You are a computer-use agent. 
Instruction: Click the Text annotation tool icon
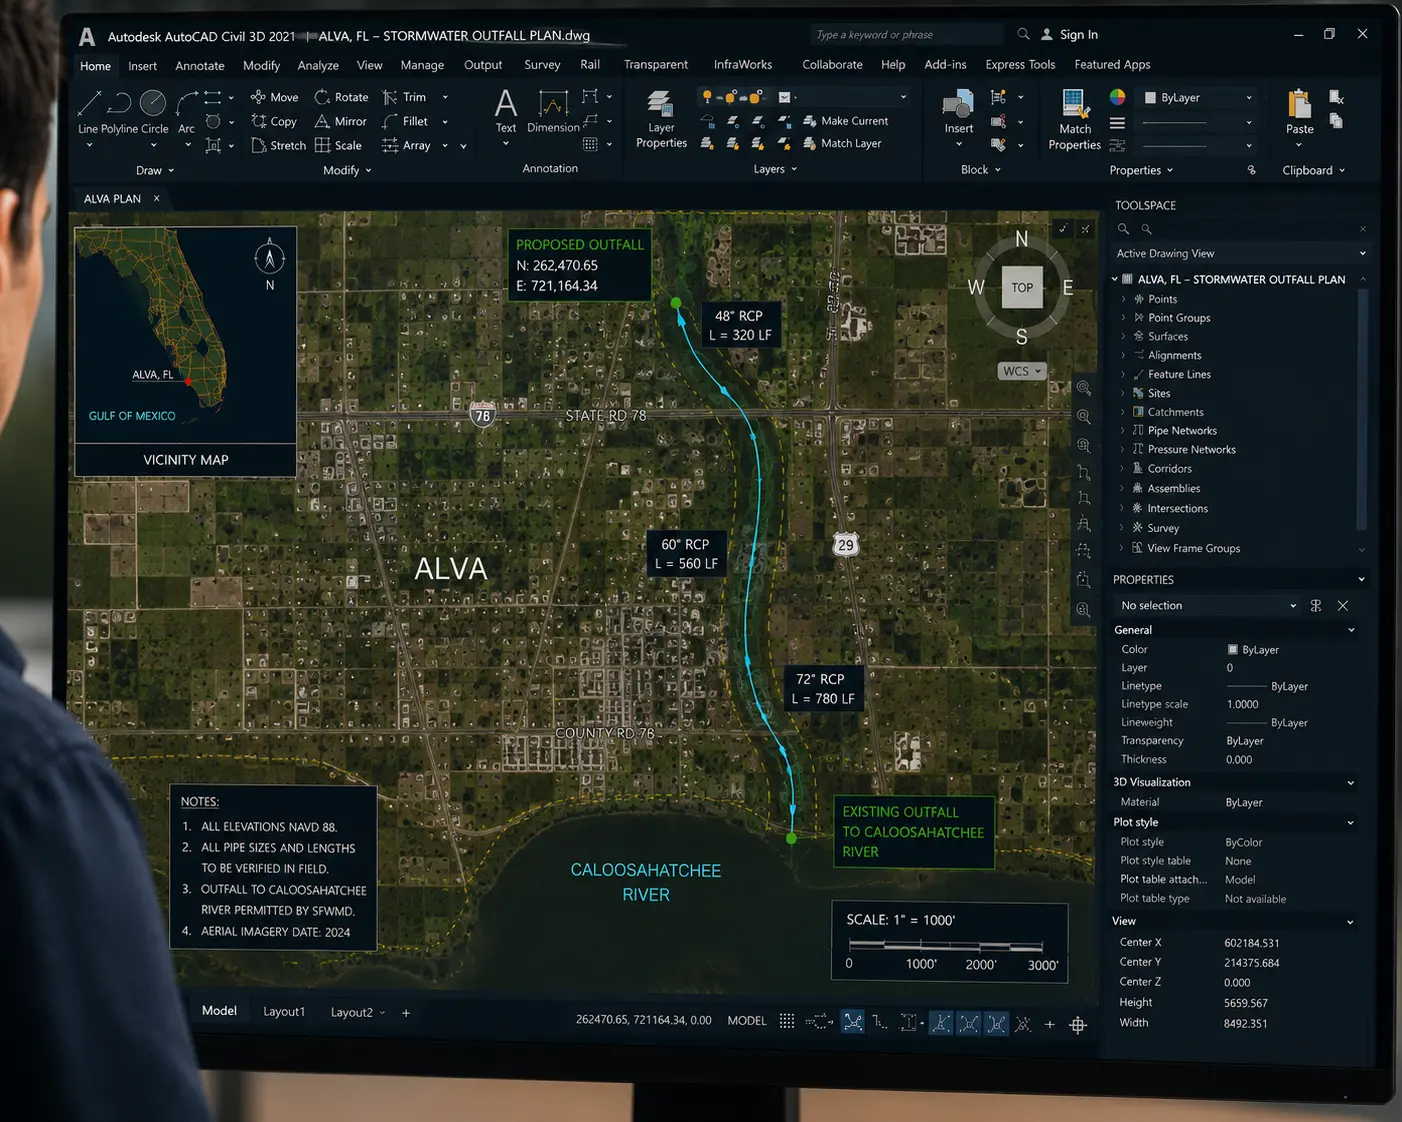(506, 103)
